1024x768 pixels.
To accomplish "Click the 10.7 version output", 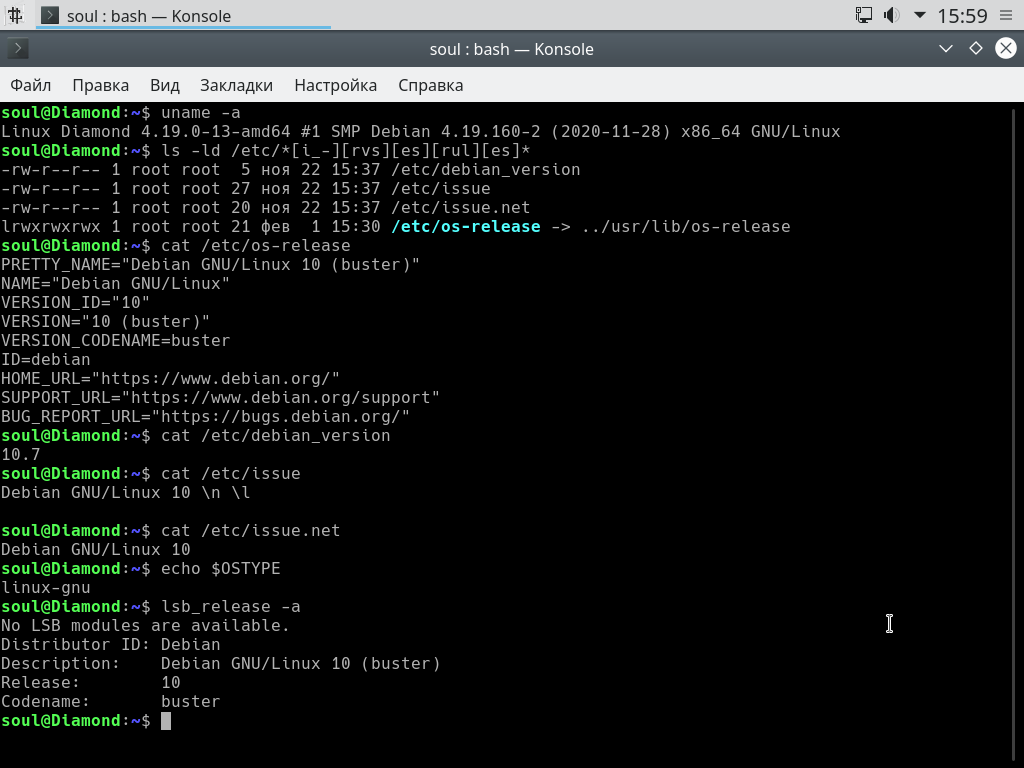I will [21, 455].
